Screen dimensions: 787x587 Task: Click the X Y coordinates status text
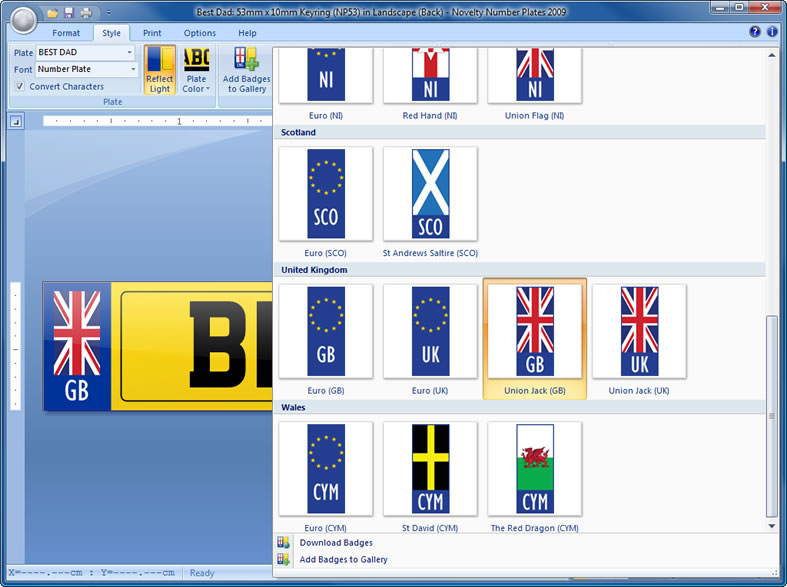click(91, 573)
